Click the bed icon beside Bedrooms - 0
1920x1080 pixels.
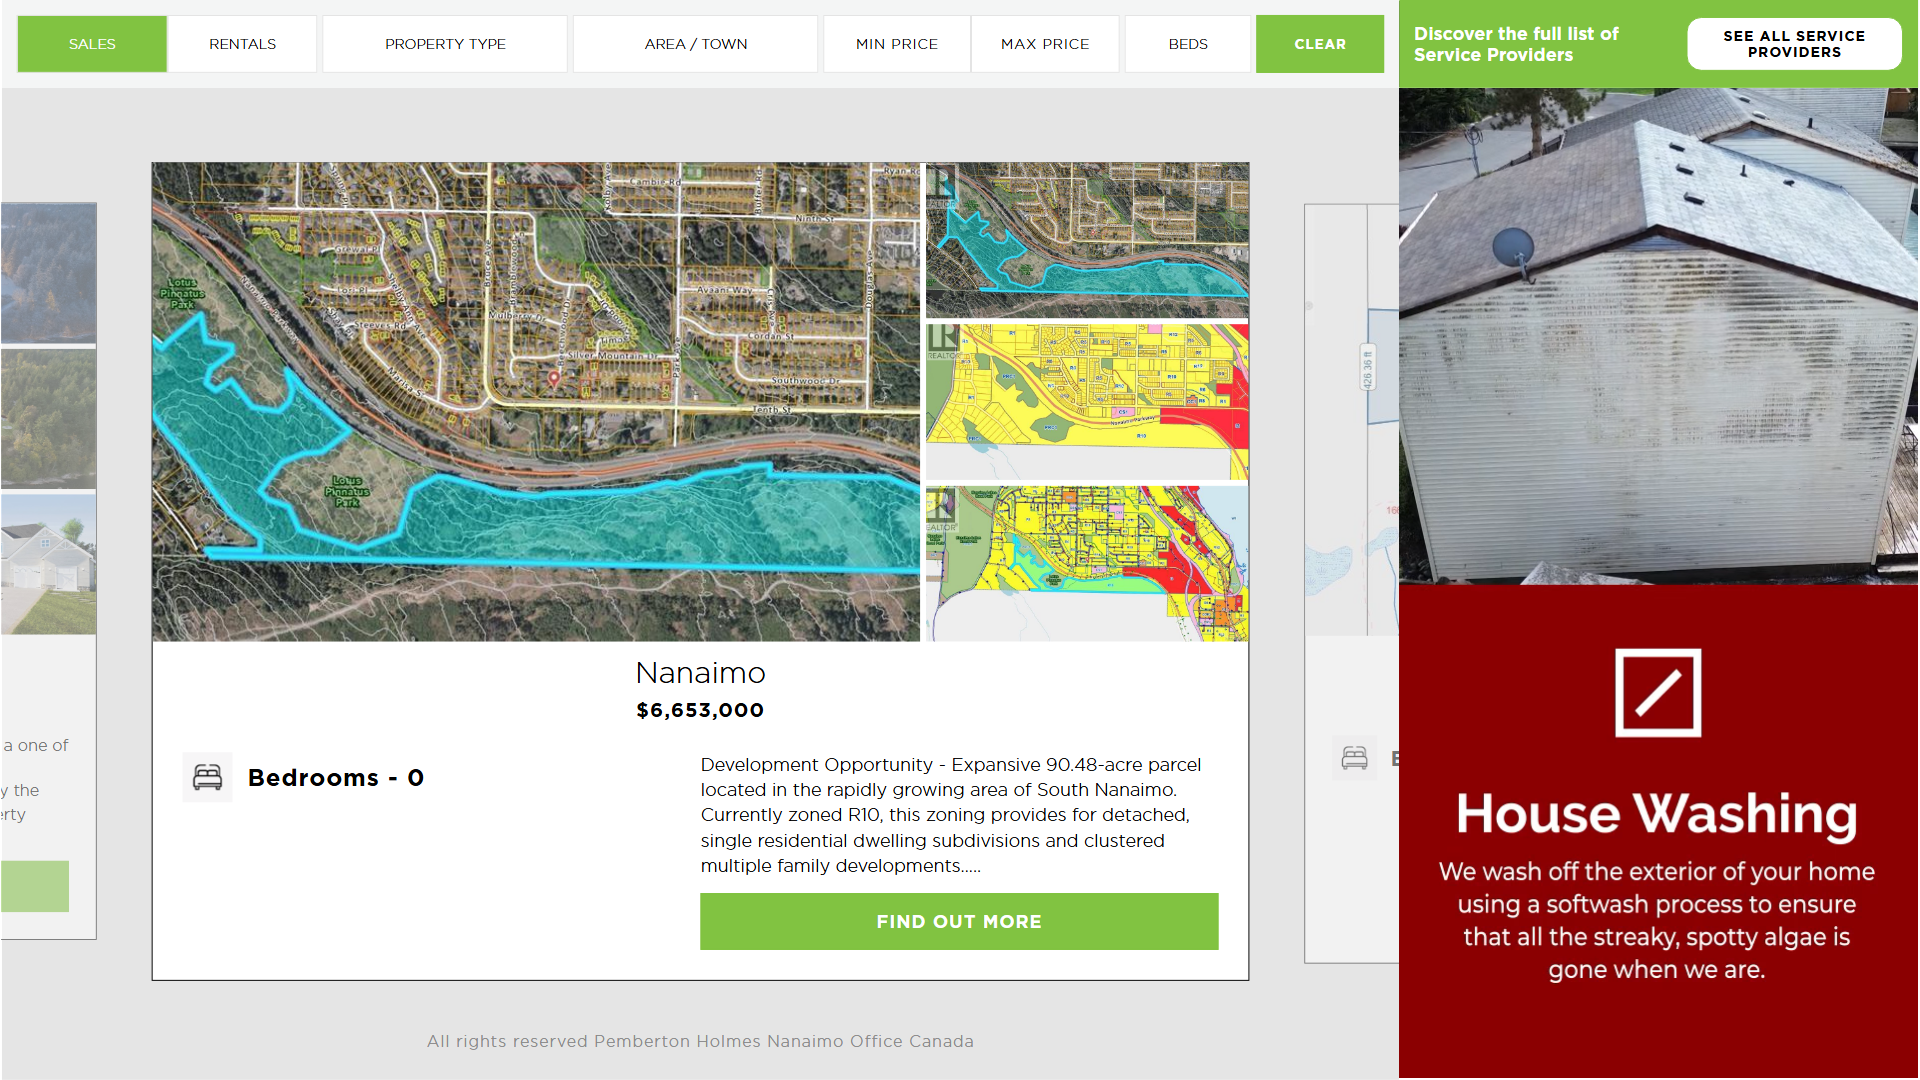[207, 777]
